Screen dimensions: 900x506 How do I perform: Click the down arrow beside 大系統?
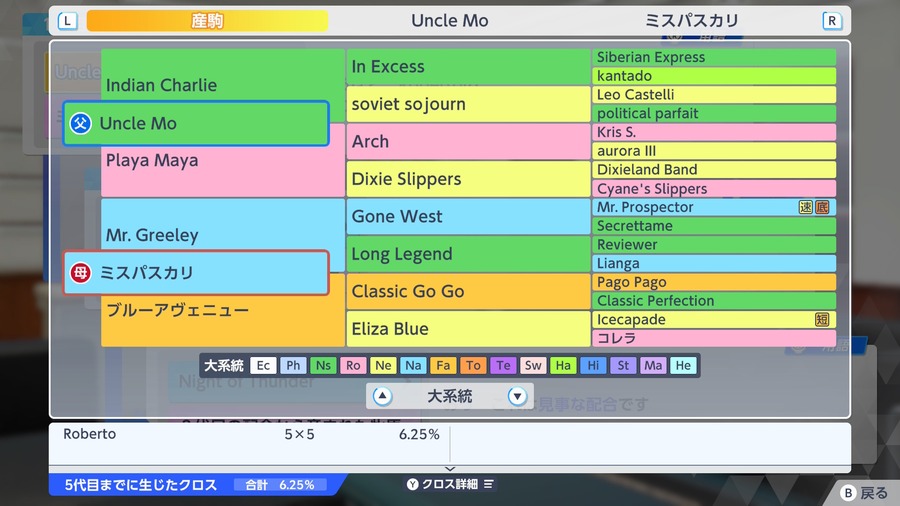pos(517,396)
